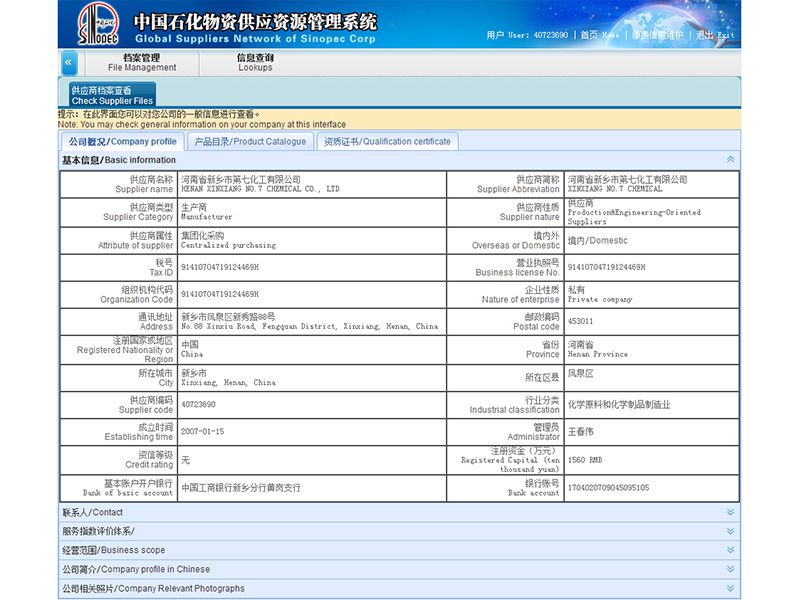Go to the Home link in header
This screenshot has width=800, height=600.
[600, 35]
